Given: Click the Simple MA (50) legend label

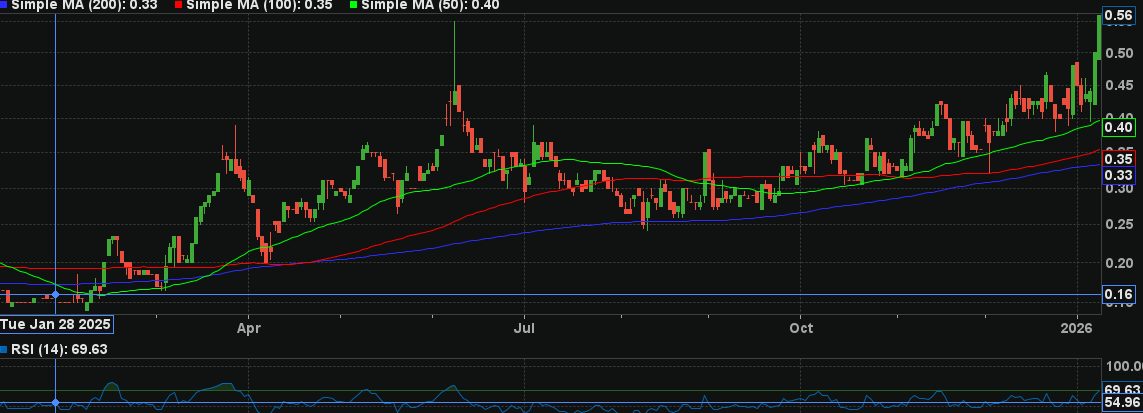Looking at the screenshot, I should [x=430, y=5].
